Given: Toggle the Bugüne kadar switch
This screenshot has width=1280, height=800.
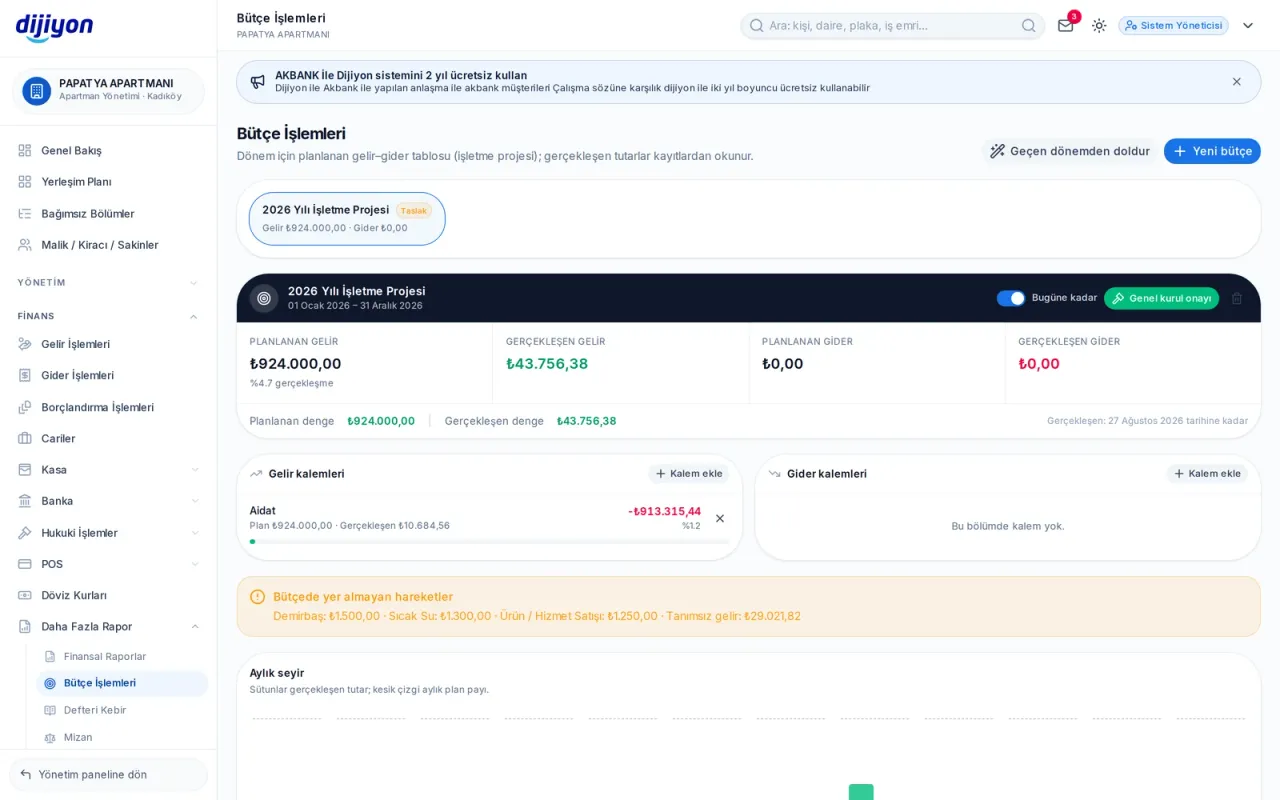Looking at the screenshot, I should coord(1011,298).
